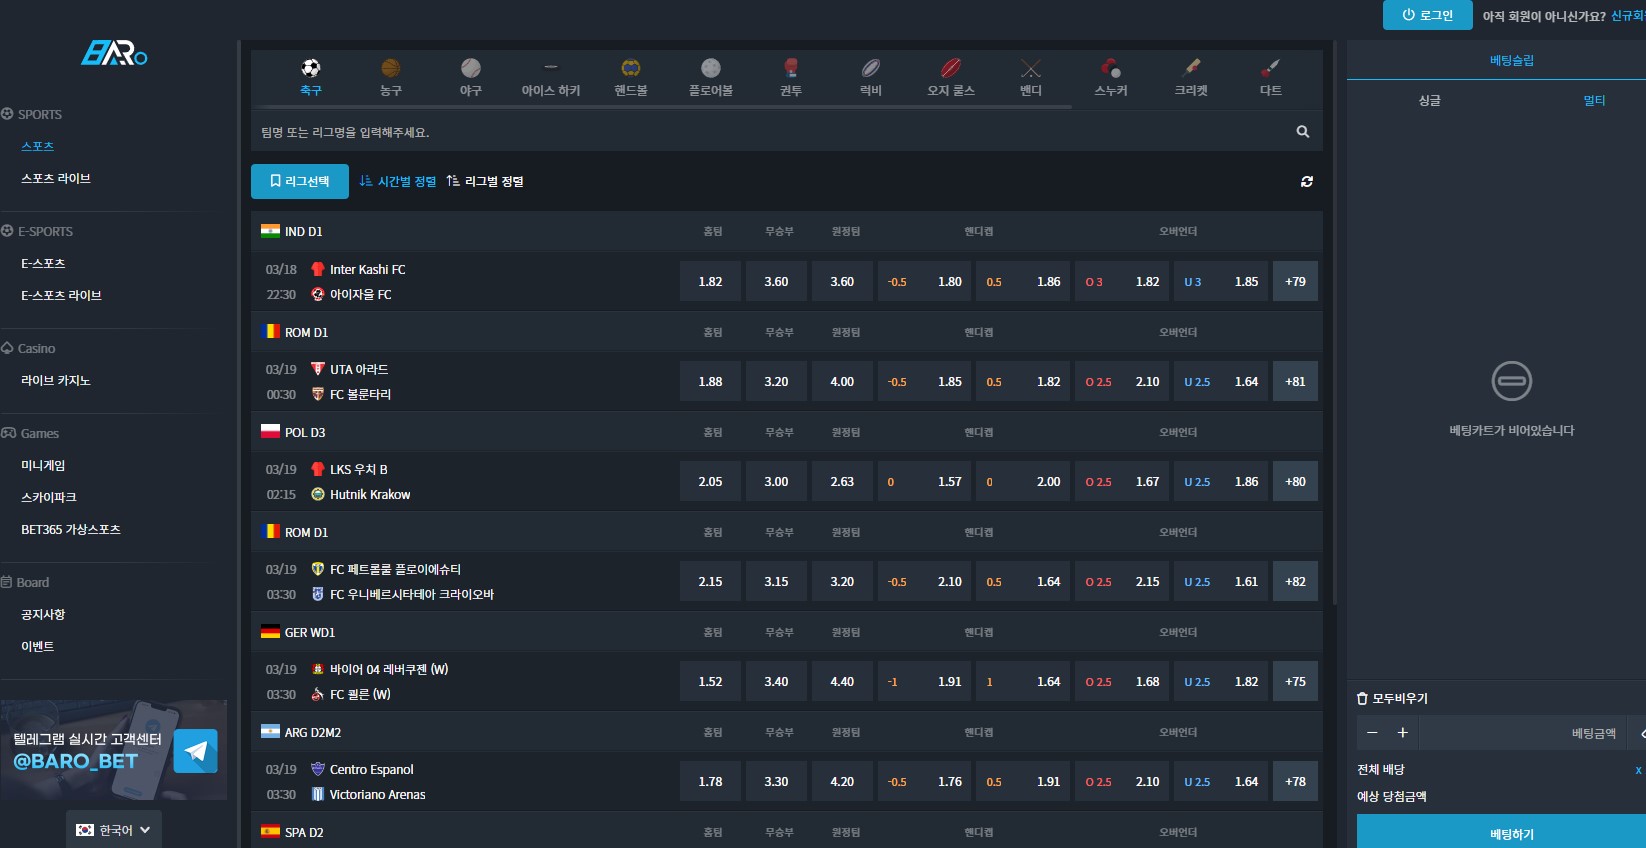Viewport: 1646px width, 848px height.
Task: Expand +80 more markets for LKS 우치 B
Action: coord(1295,482)
